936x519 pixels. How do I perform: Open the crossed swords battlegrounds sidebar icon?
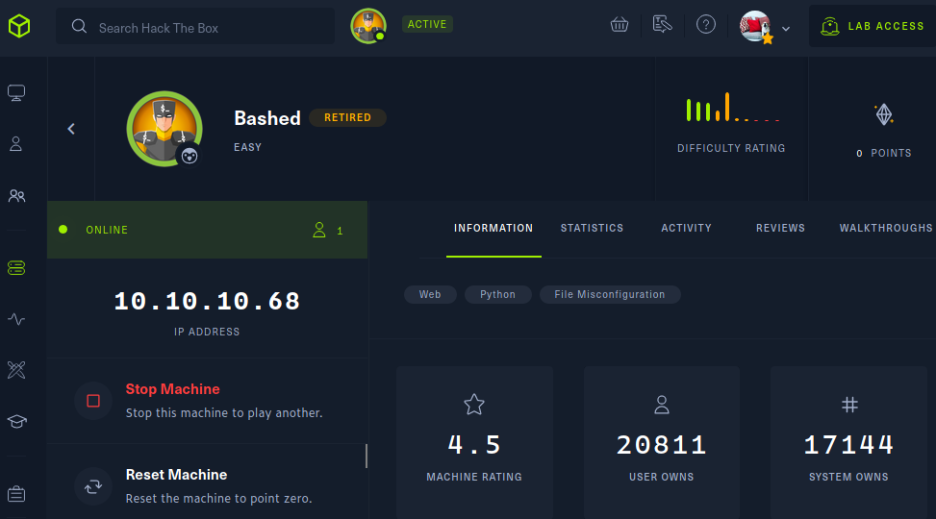tap(16, 370)
